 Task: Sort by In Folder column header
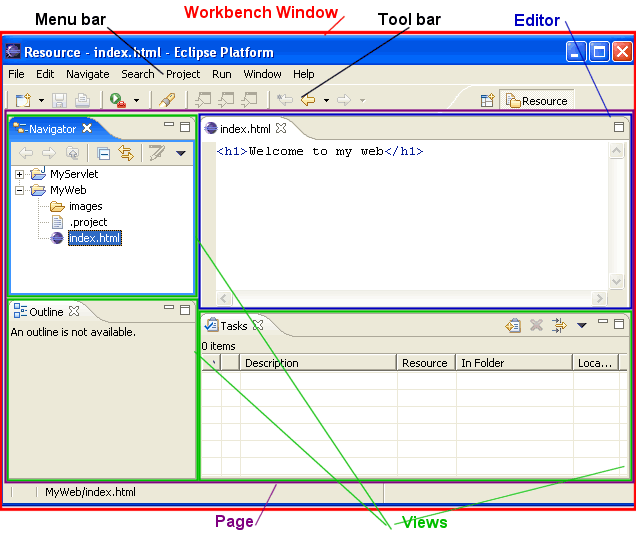pos(514,363)
